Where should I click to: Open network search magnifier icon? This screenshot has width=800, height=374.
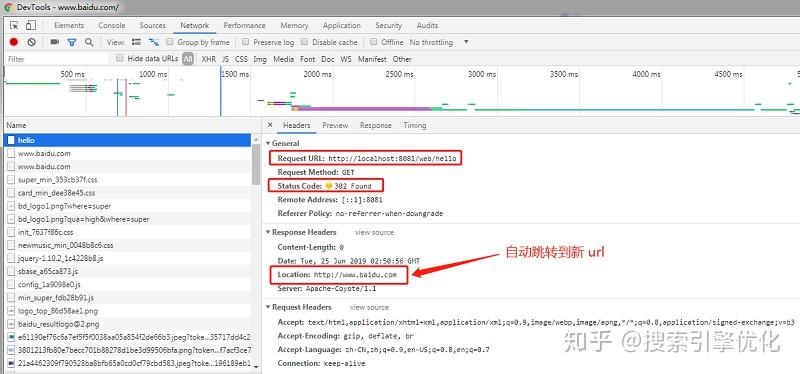tap(89, 42)
